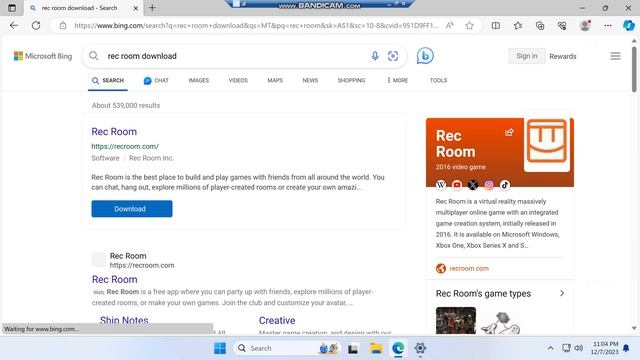The image size is (640, 360).
Task: Open a new tab with plus button
Action: click(x=152, y=8)
